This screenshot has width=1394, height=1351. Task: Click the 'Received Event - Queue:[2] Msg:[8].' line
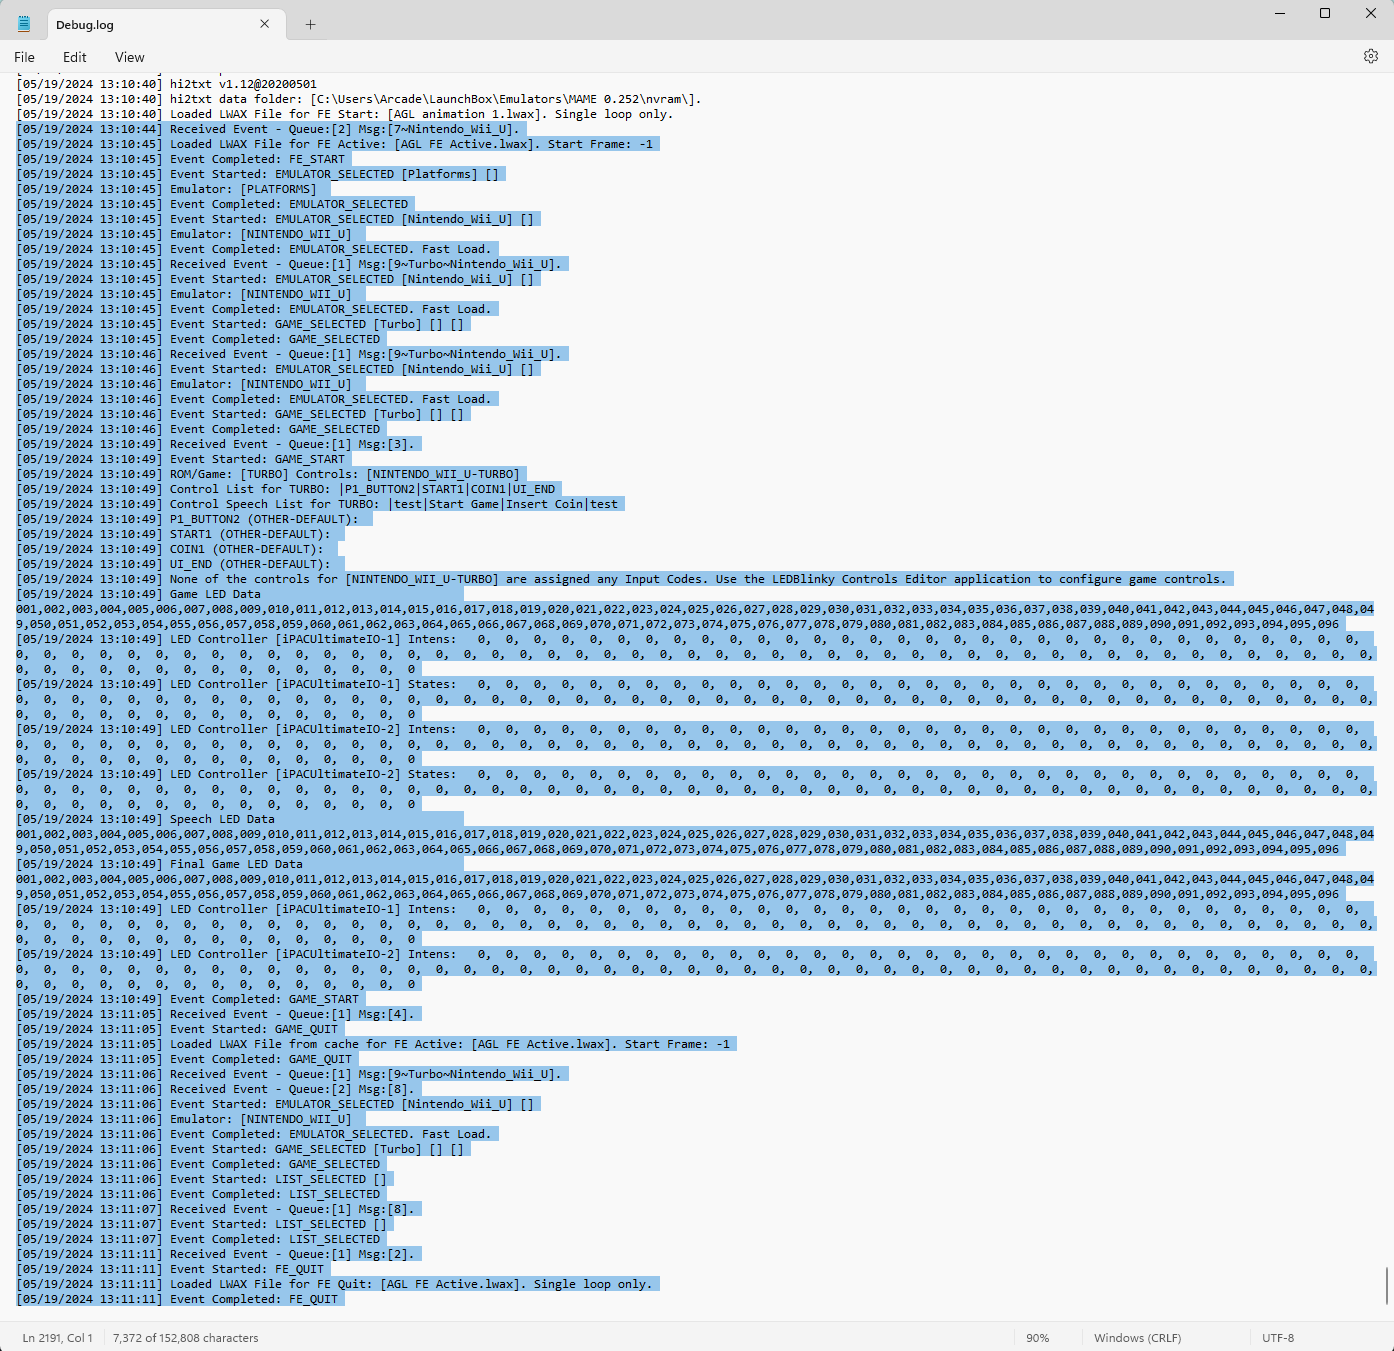tap(215, 1089)
